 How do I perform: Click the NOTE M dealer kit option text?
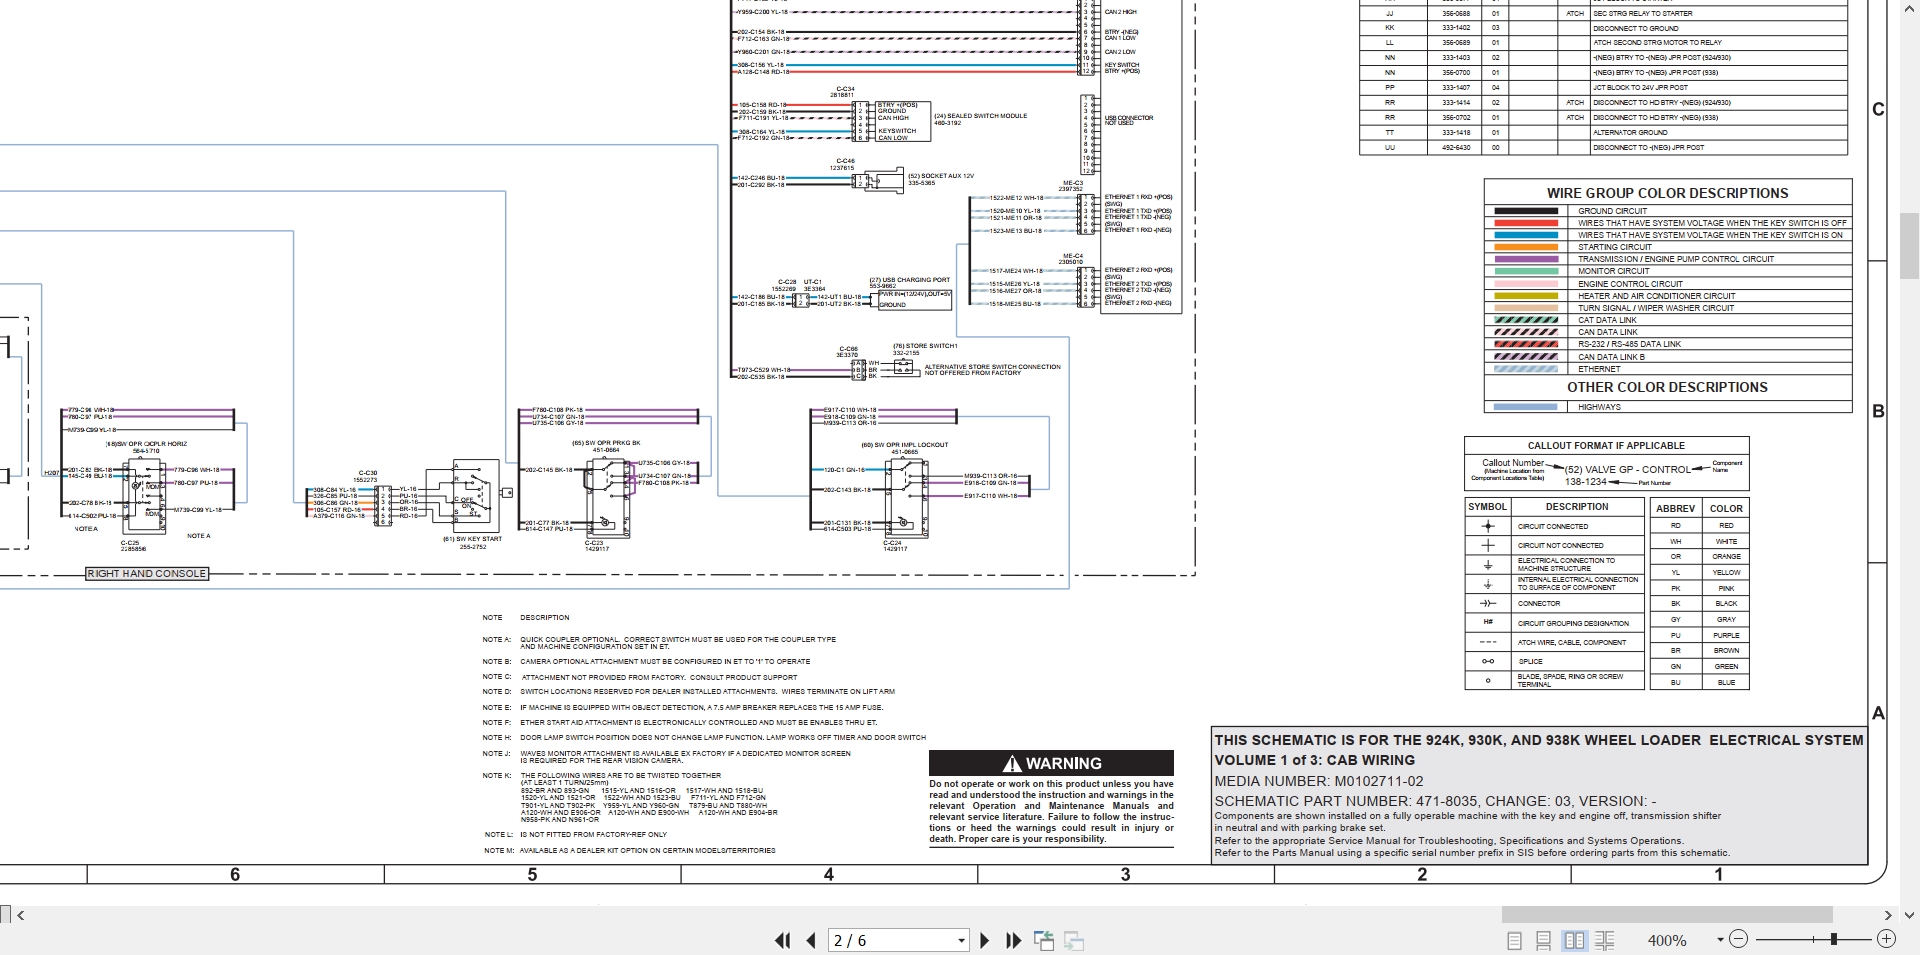647,850
